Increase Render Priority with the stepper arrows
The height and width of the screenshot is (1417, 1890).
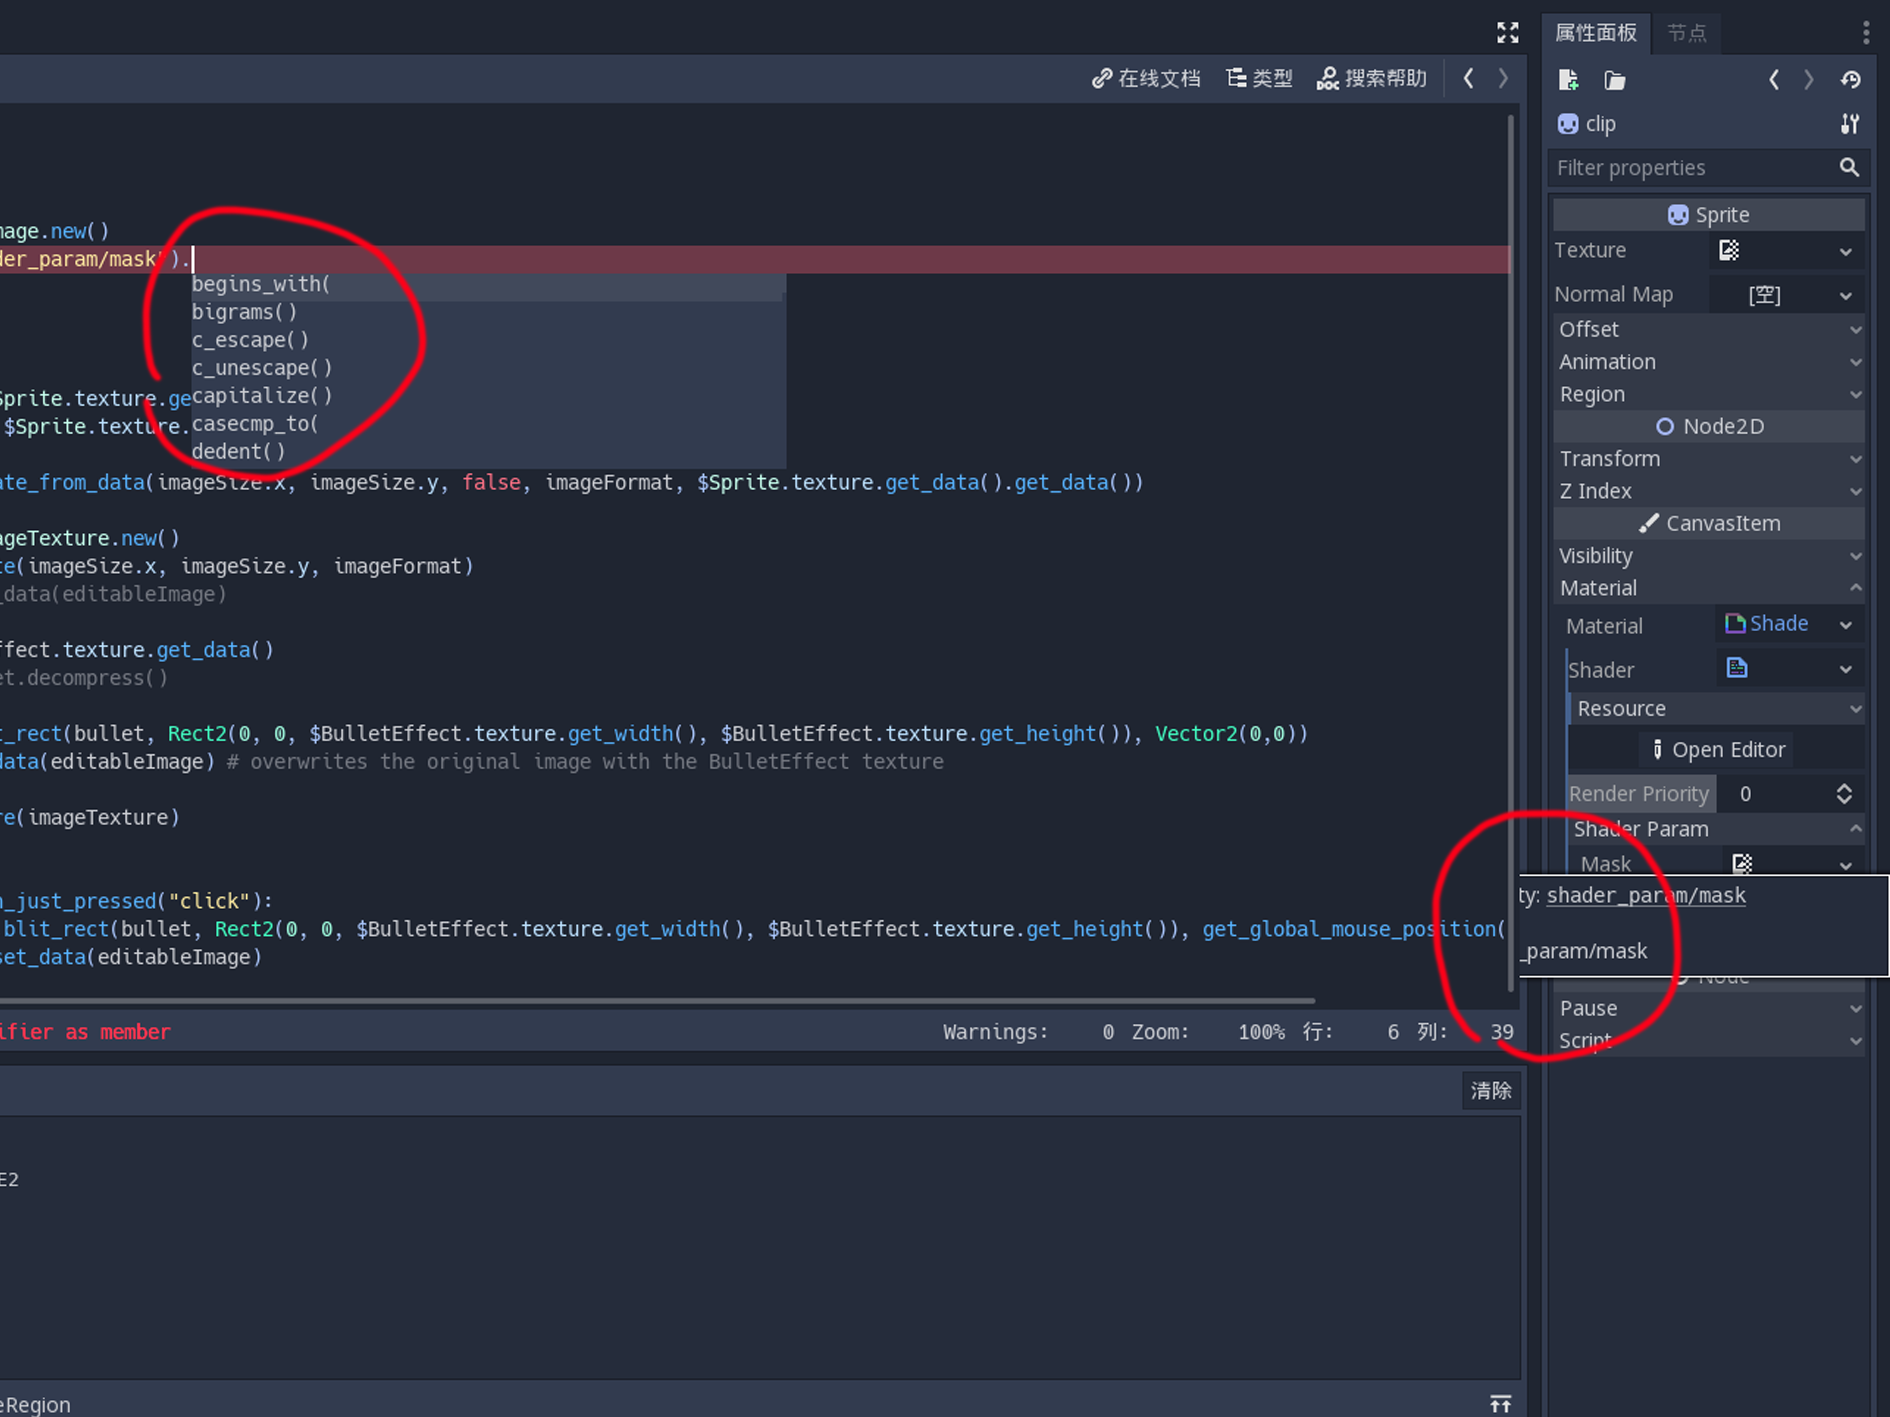click(1845, 793)
